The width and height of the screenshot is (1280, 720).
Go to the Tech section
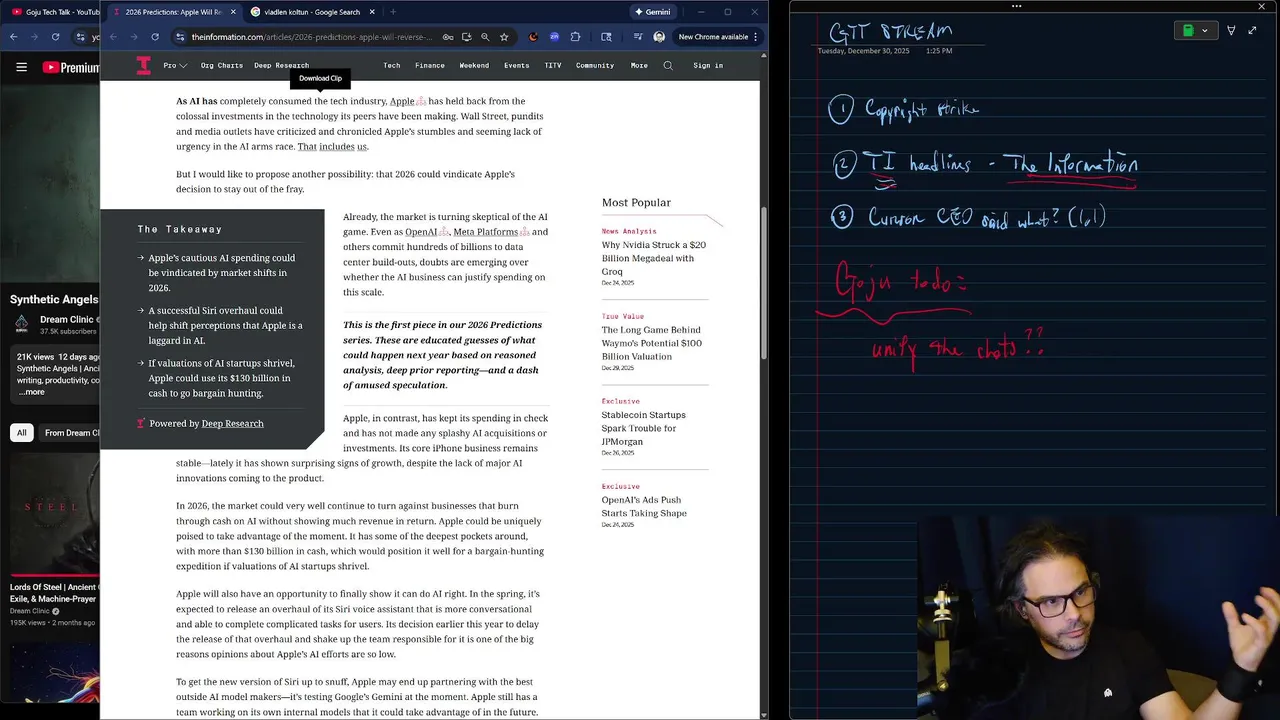pos(392,66)
